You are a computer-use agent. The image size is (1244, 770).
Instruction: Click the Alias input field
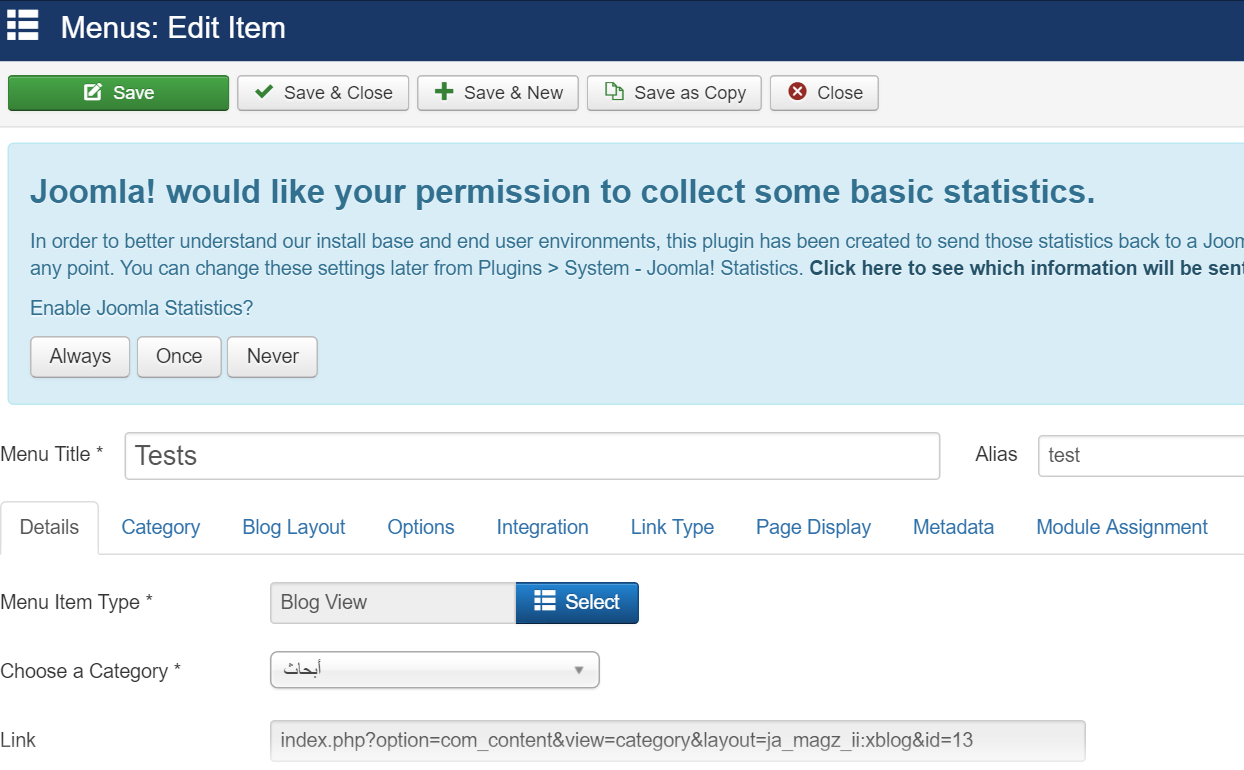coord(1140,456)
